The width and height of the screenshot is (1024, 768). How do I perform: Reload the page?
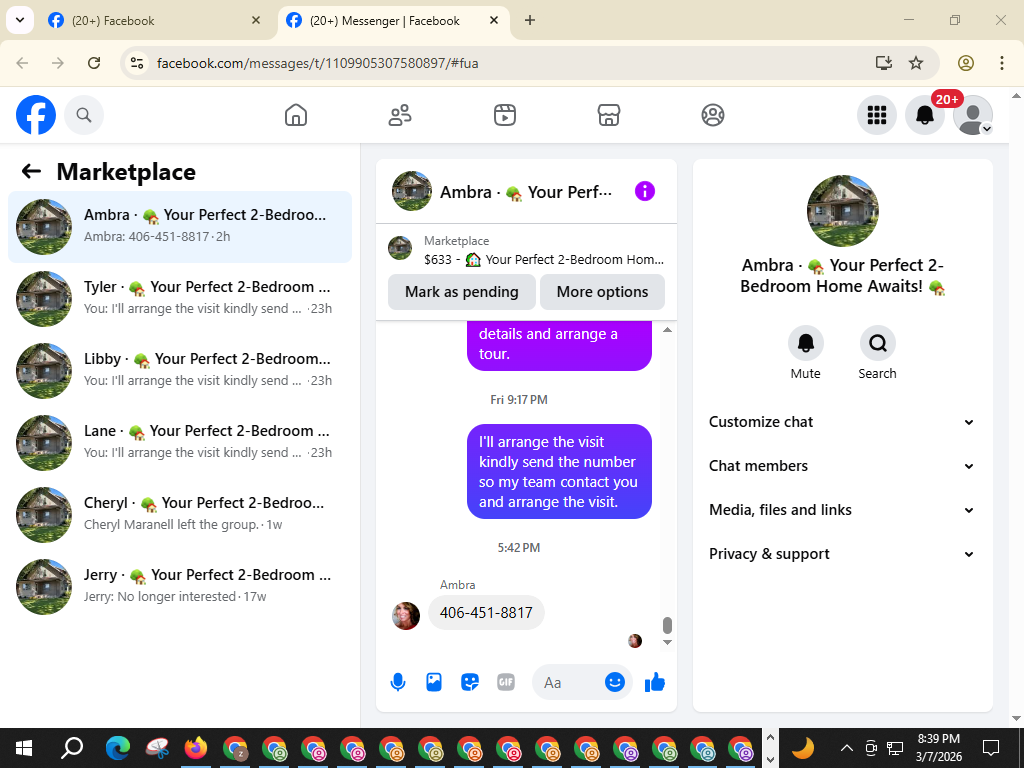click(94, 63)
